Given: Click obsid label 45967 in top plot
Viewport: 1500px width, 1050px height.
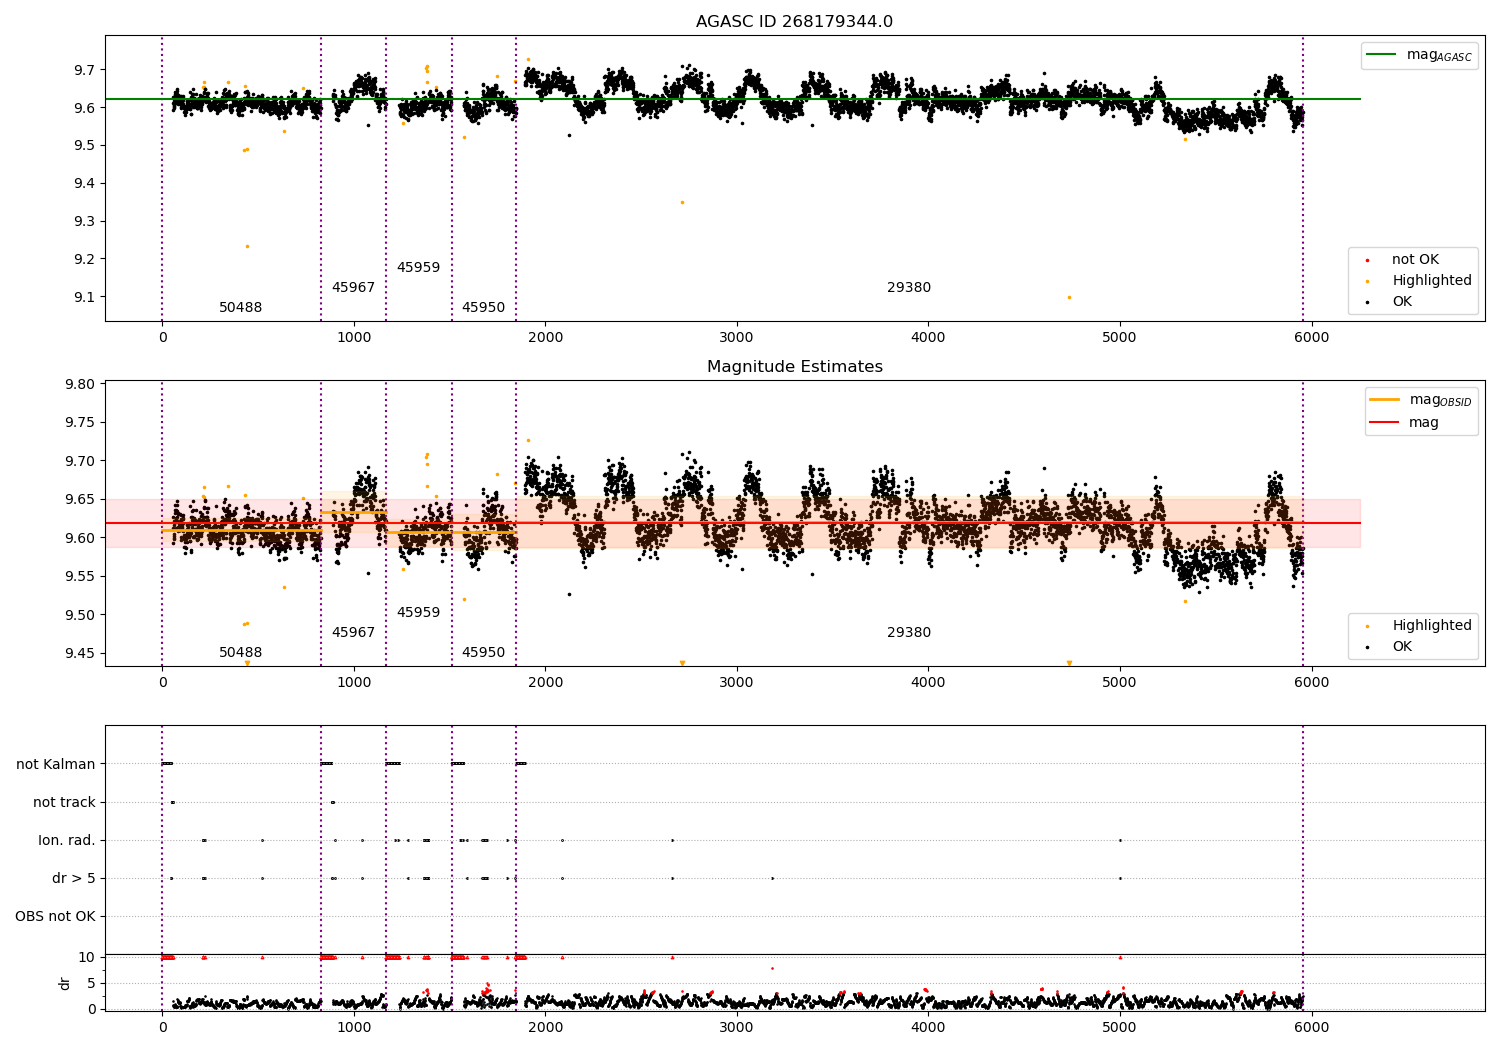Looking at the screenshot, I should (353, 288).
